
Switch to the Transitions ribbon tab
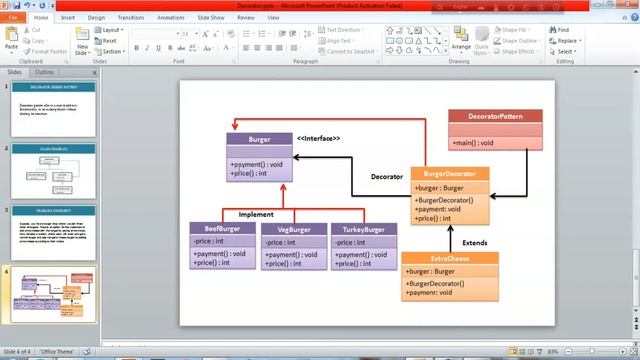click(131, 18)
